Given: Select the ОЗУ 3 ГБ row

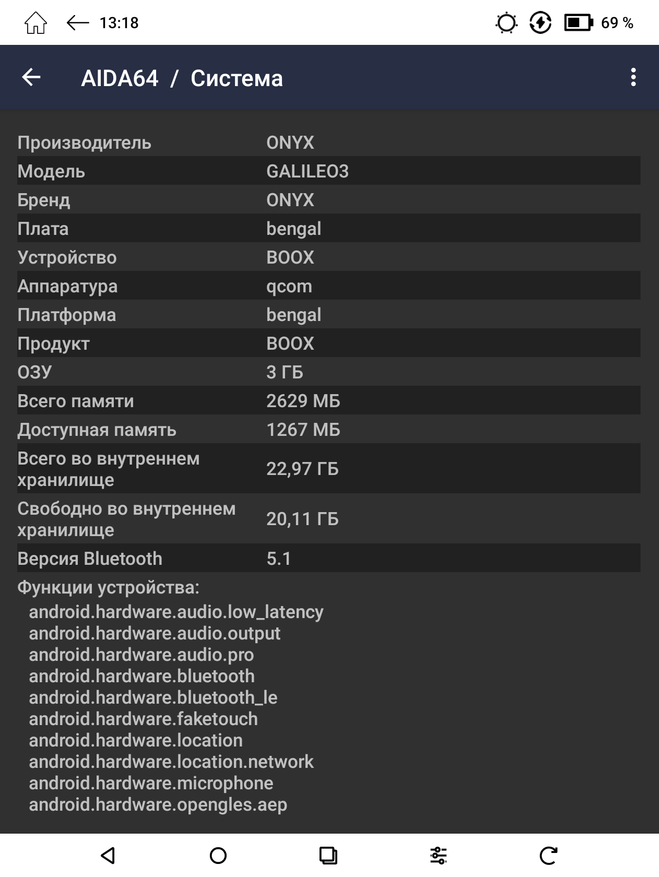Looking at the screenshot, I should [x=328, y=372].
